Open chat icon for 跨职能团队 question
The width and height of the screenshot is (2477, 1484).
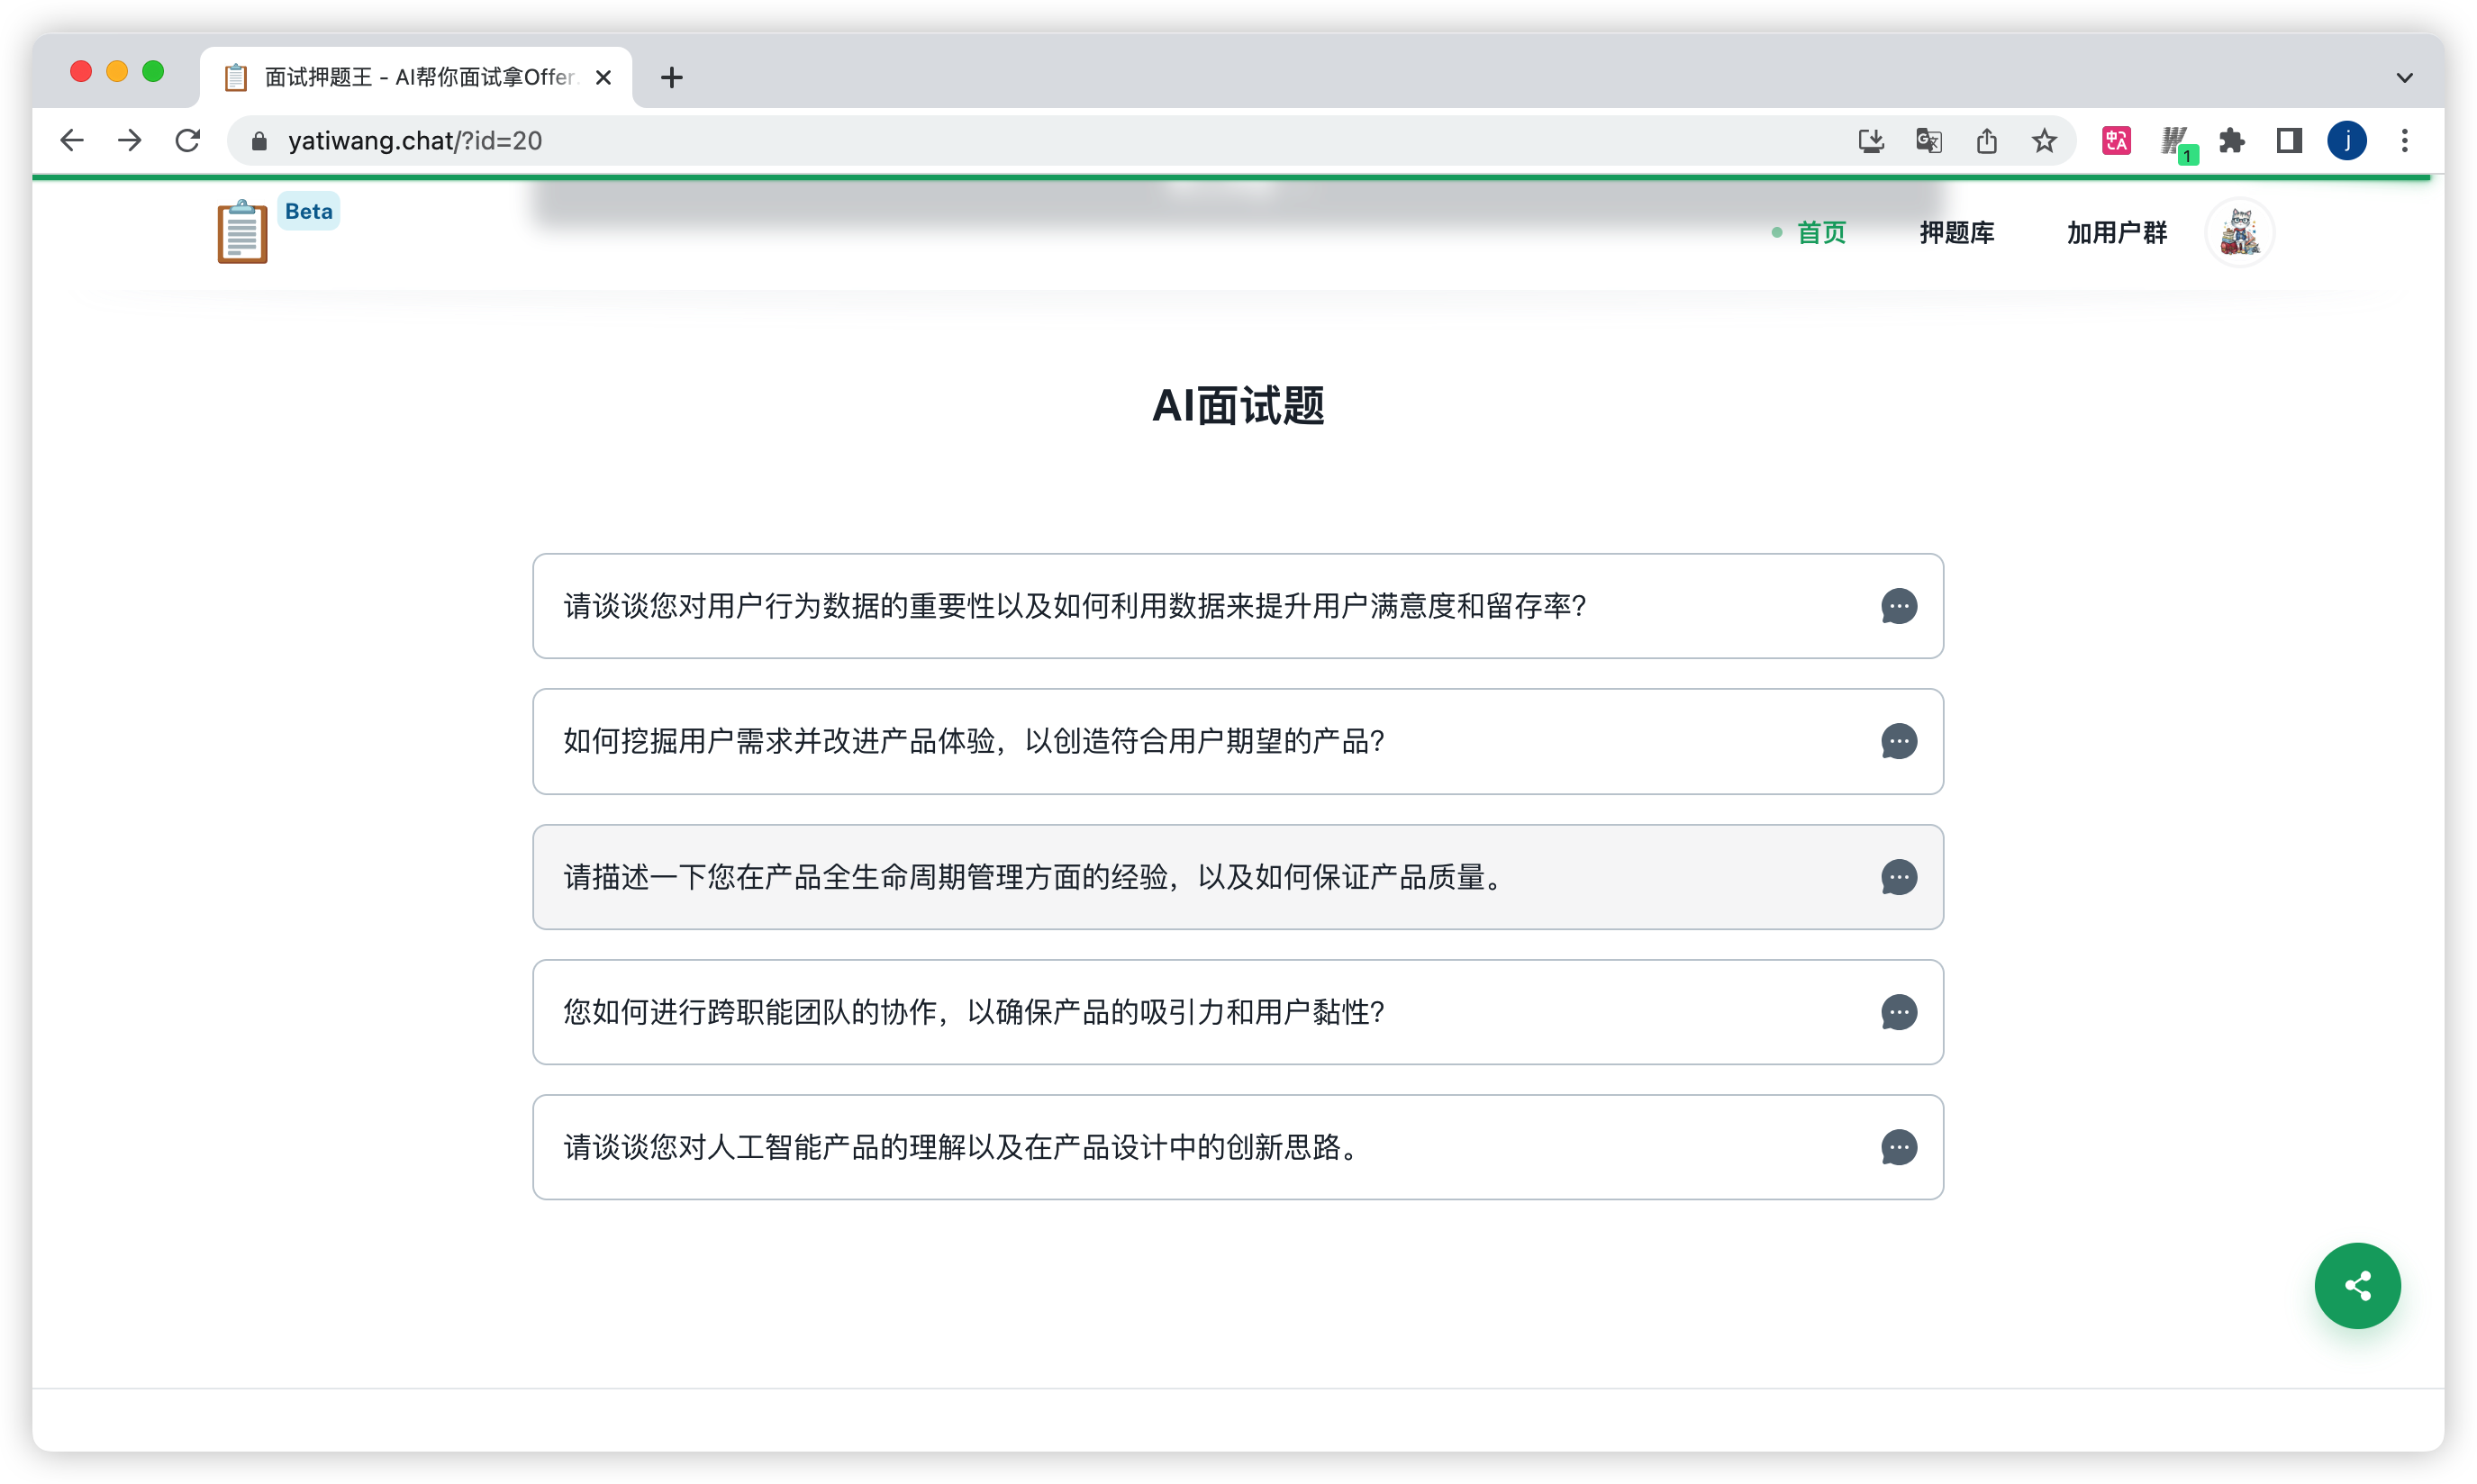(x=1898, y=1012)
